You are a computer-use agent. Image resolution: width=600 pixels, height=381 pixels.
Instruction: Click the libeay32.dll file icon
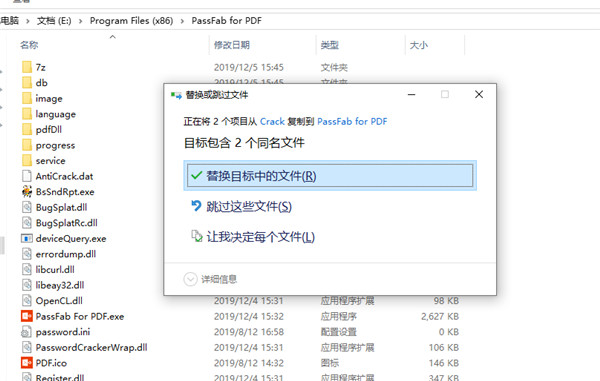[27, 285]
